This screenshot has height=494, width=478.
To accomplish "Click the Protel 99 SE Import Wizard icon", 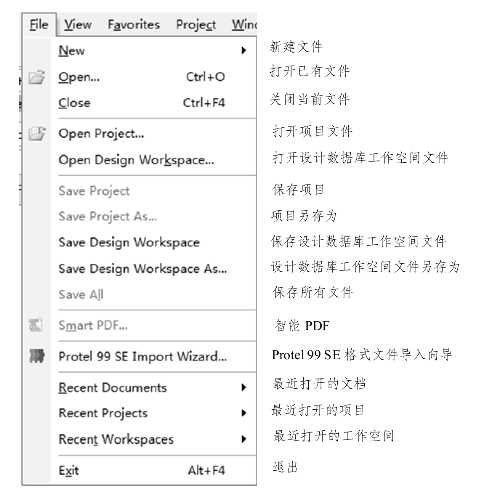I will 37,356.
